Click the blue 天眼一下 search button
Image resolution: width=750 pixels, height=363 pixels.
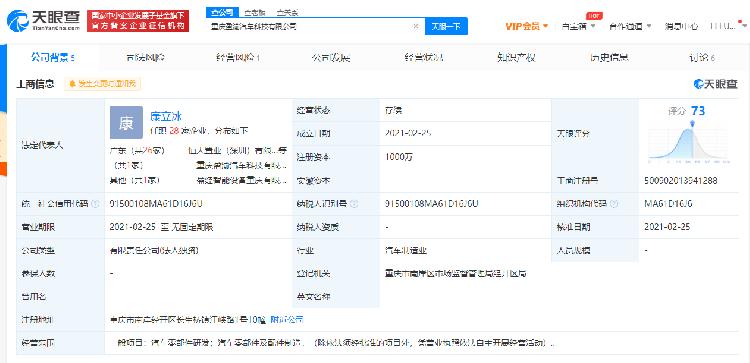click(446, 26)
